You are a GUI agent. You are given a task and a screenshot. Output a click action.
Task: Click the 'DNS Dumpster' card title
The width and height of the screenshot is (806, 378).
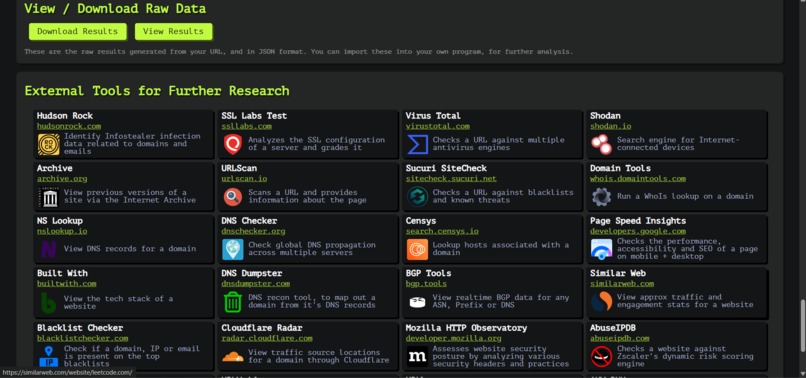[252, 273]
